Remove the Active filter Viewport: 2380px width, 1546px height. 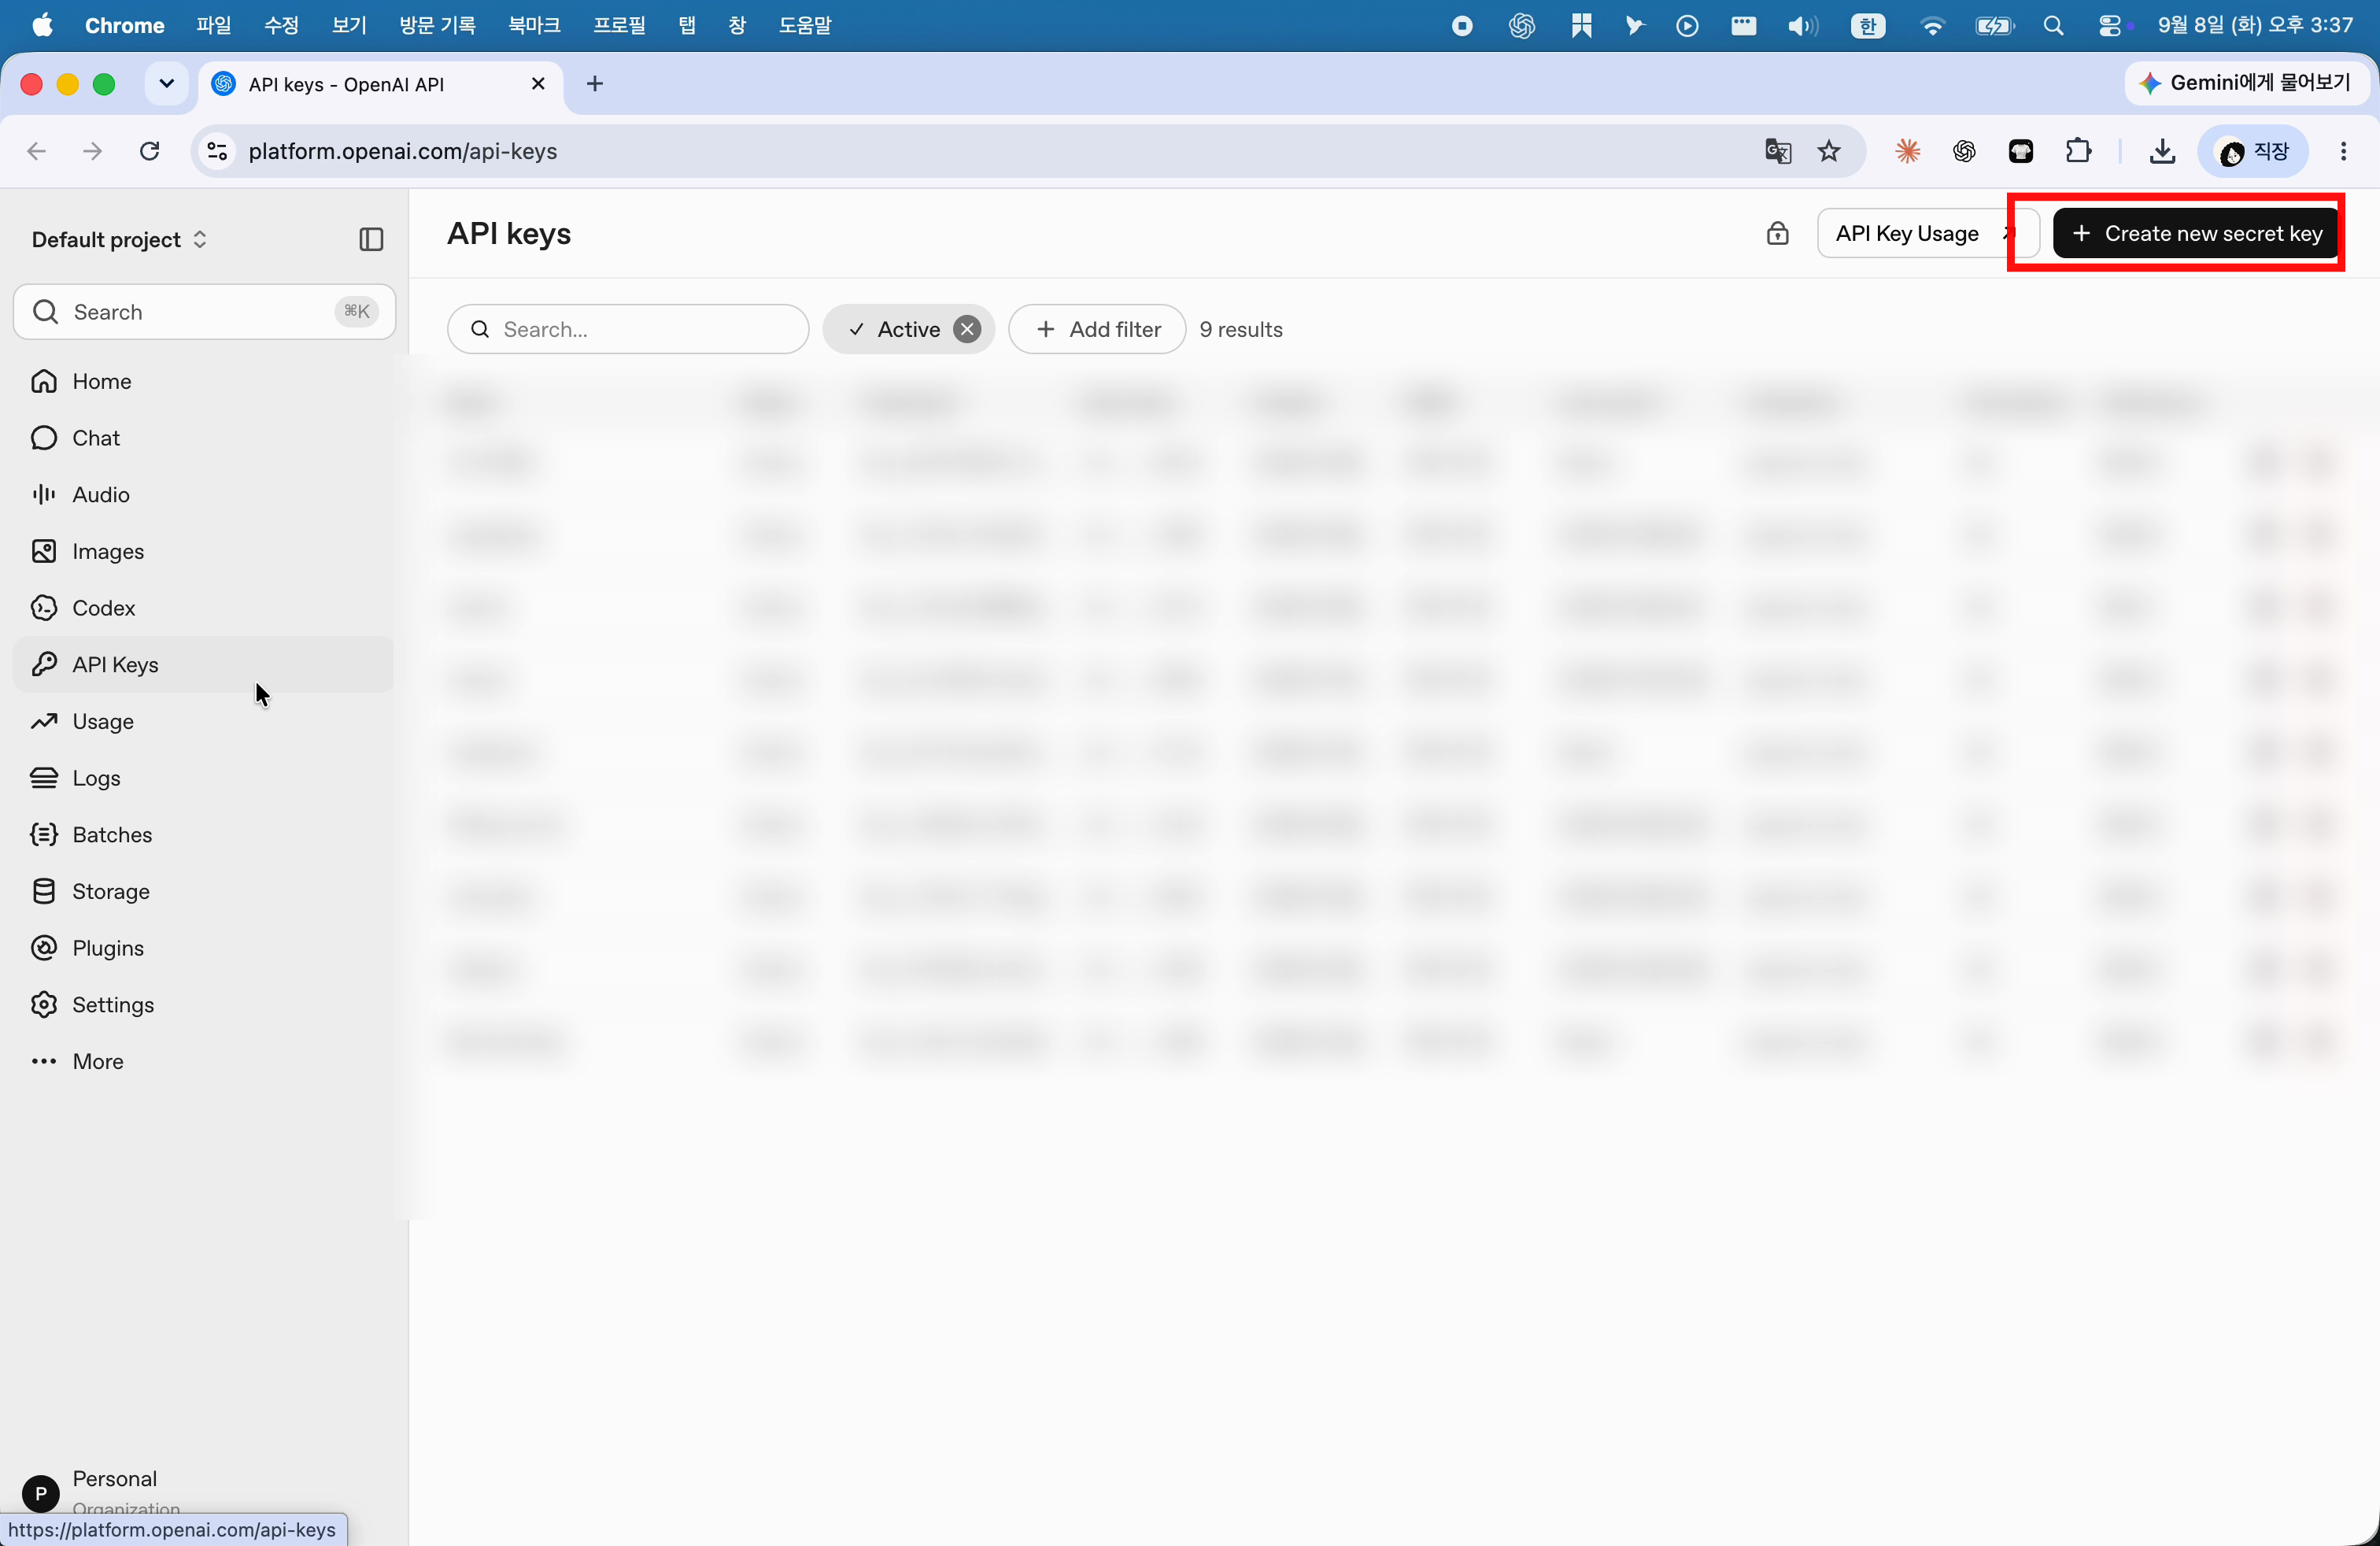tap(967, 329)
